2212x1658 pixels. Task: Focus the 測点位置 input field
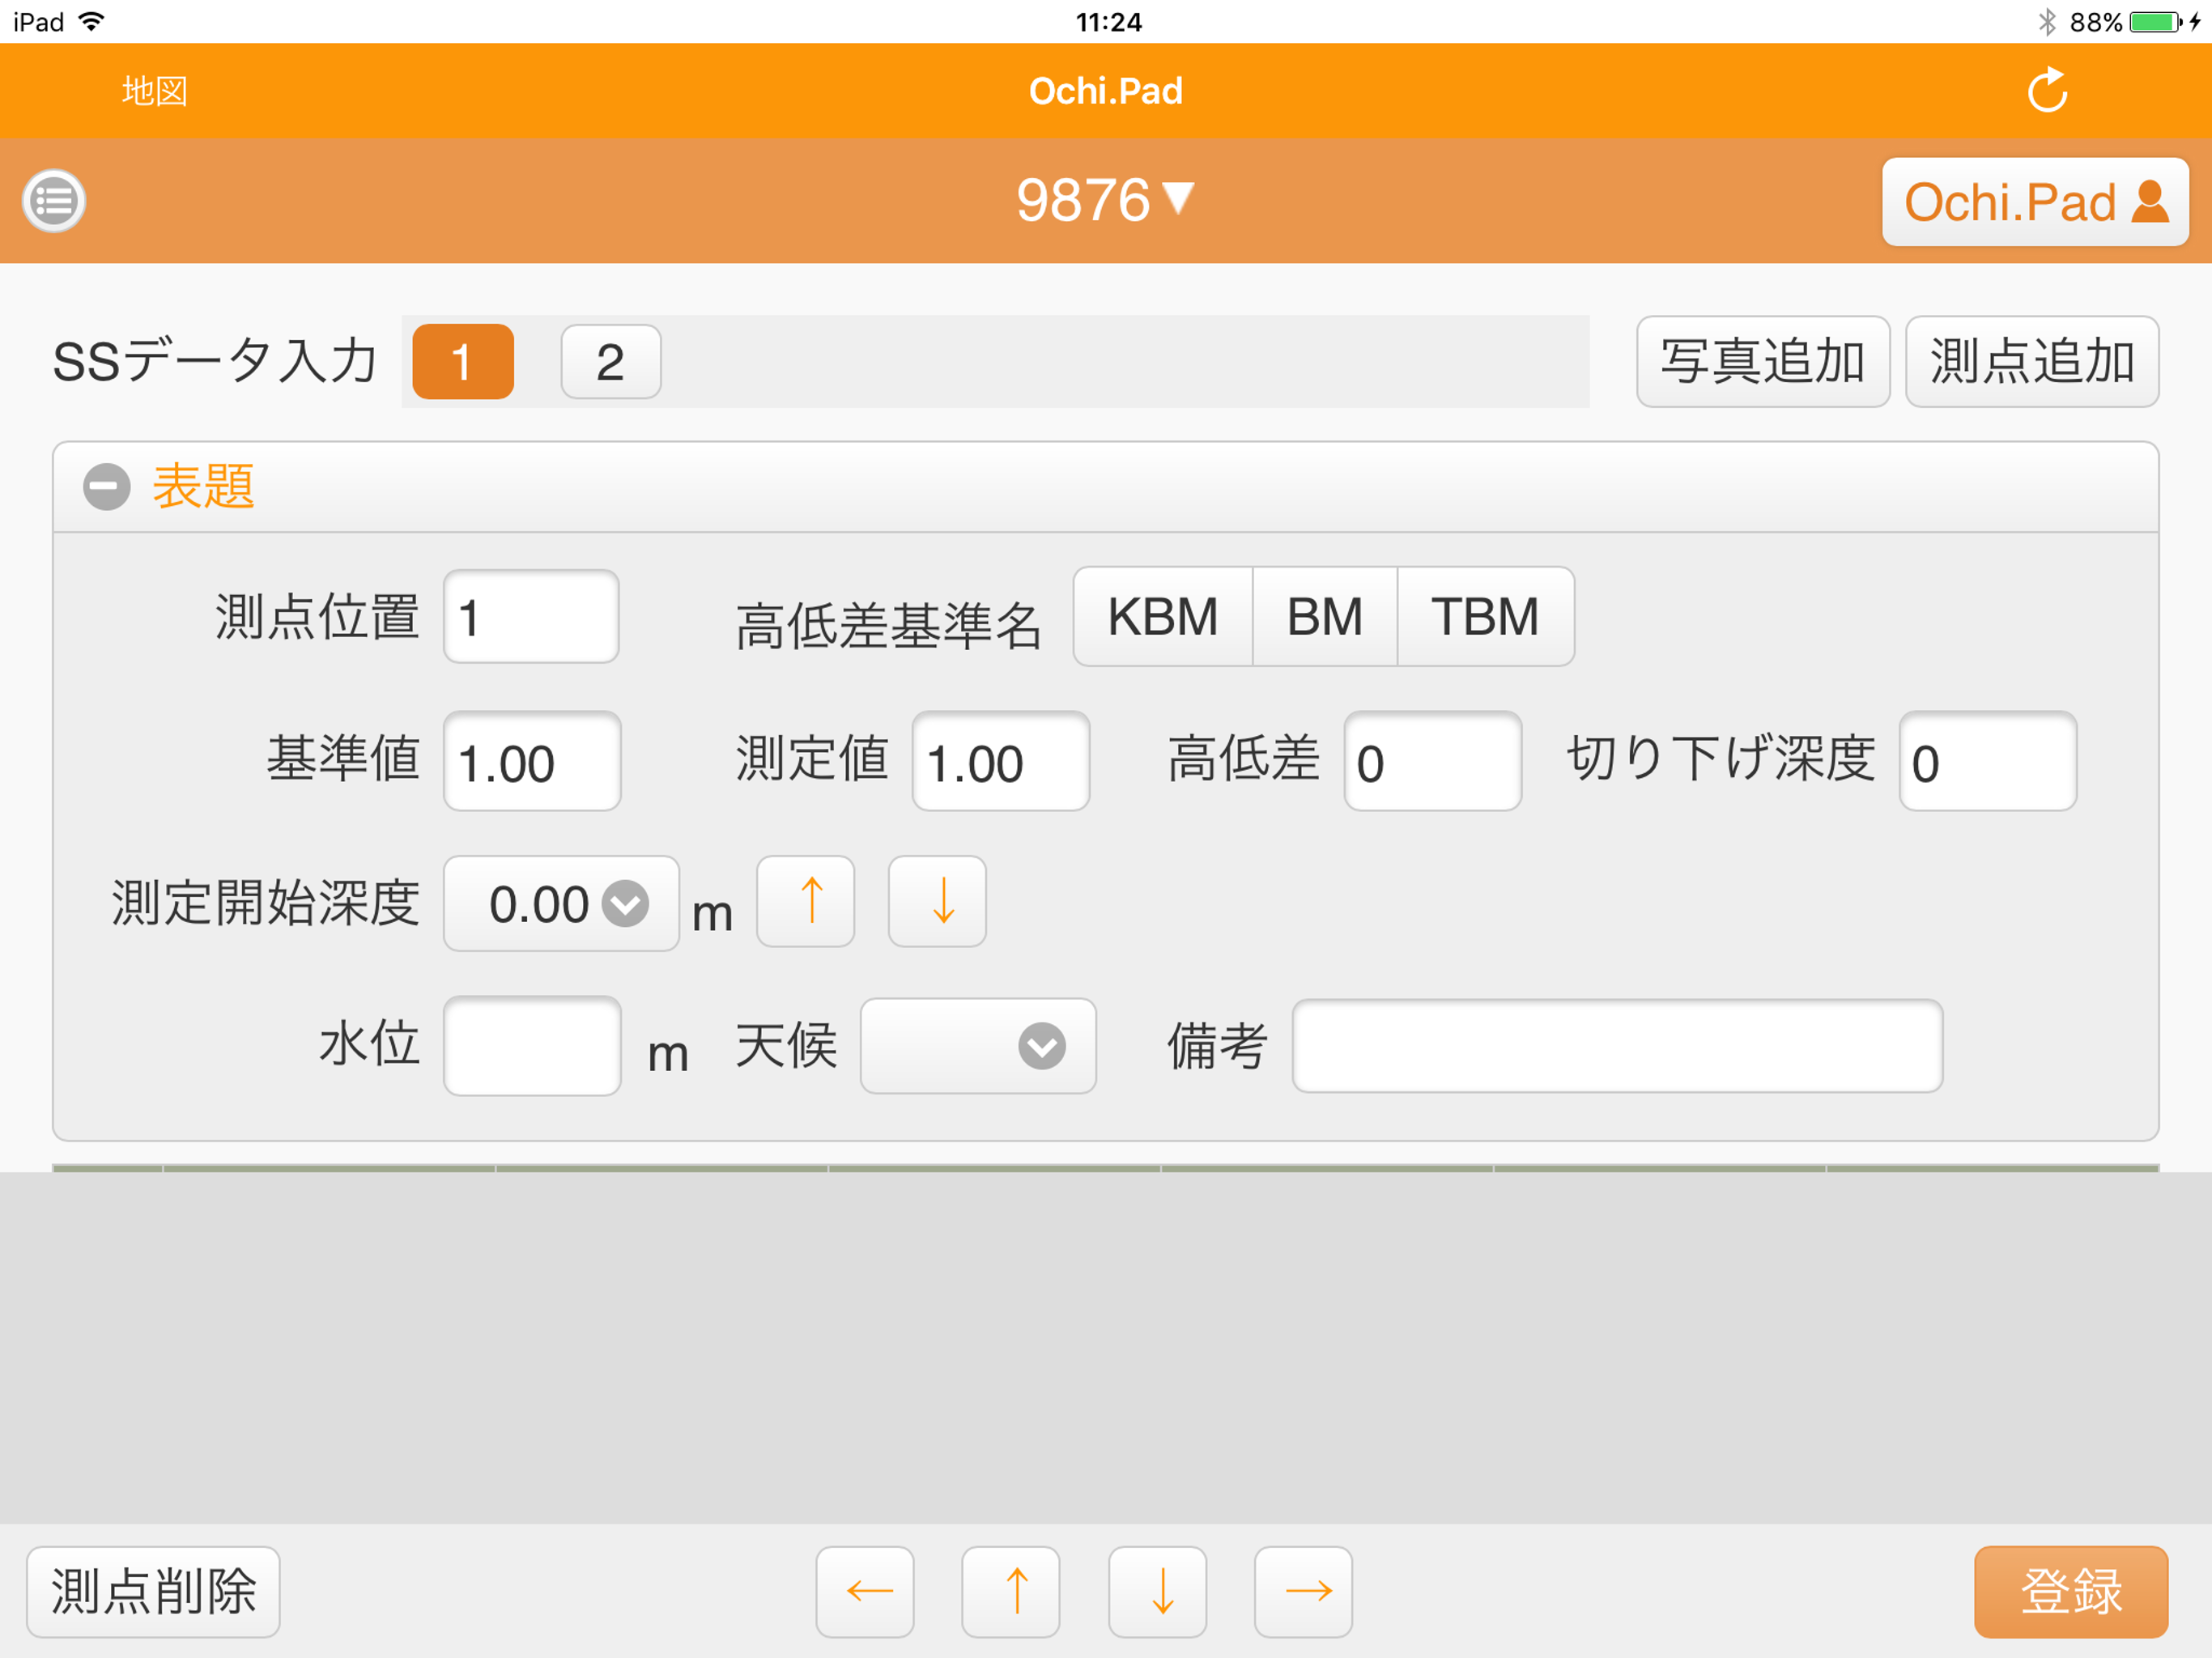pyautogui.click(x=532, y=617)
